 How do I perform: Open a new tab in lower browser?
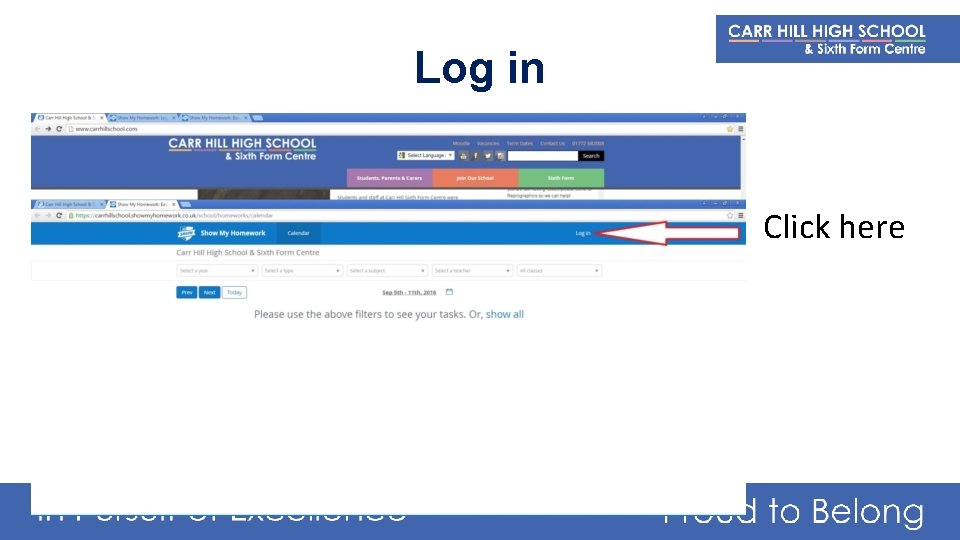pos(186,204)
